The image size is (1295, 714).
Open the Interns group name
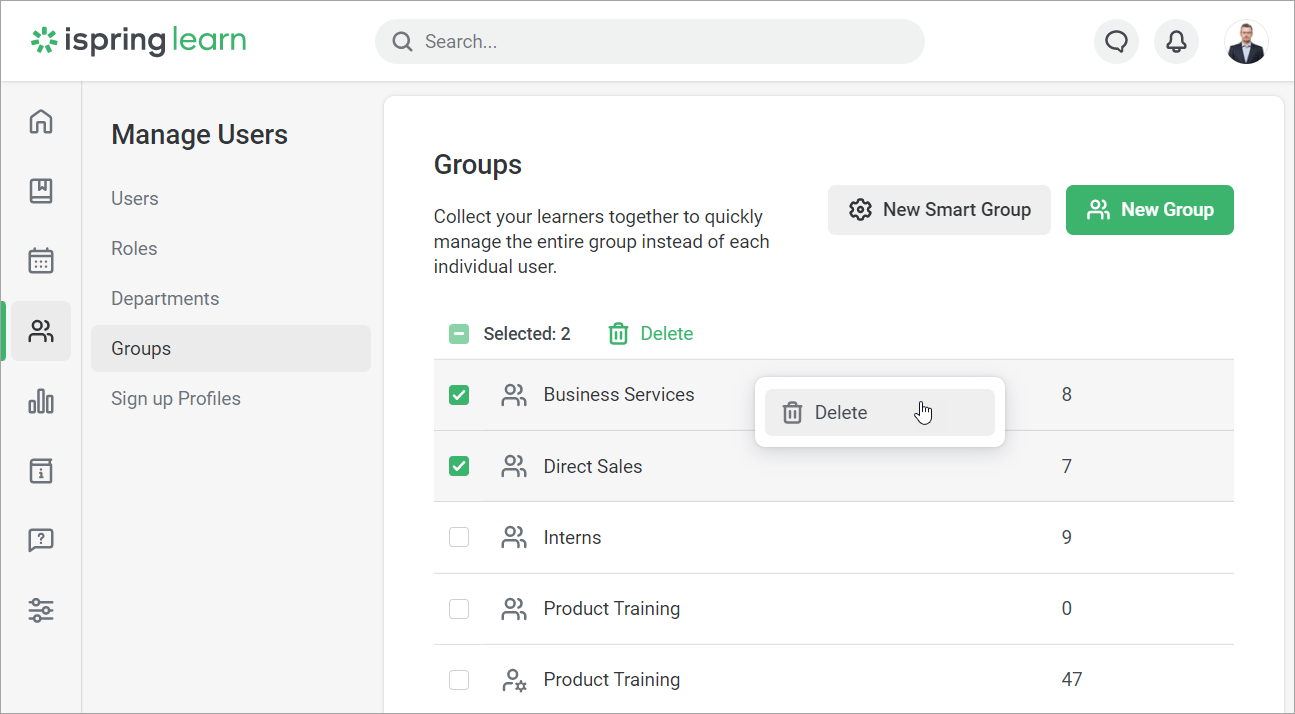pyautogui.click(x=573, y=537)
